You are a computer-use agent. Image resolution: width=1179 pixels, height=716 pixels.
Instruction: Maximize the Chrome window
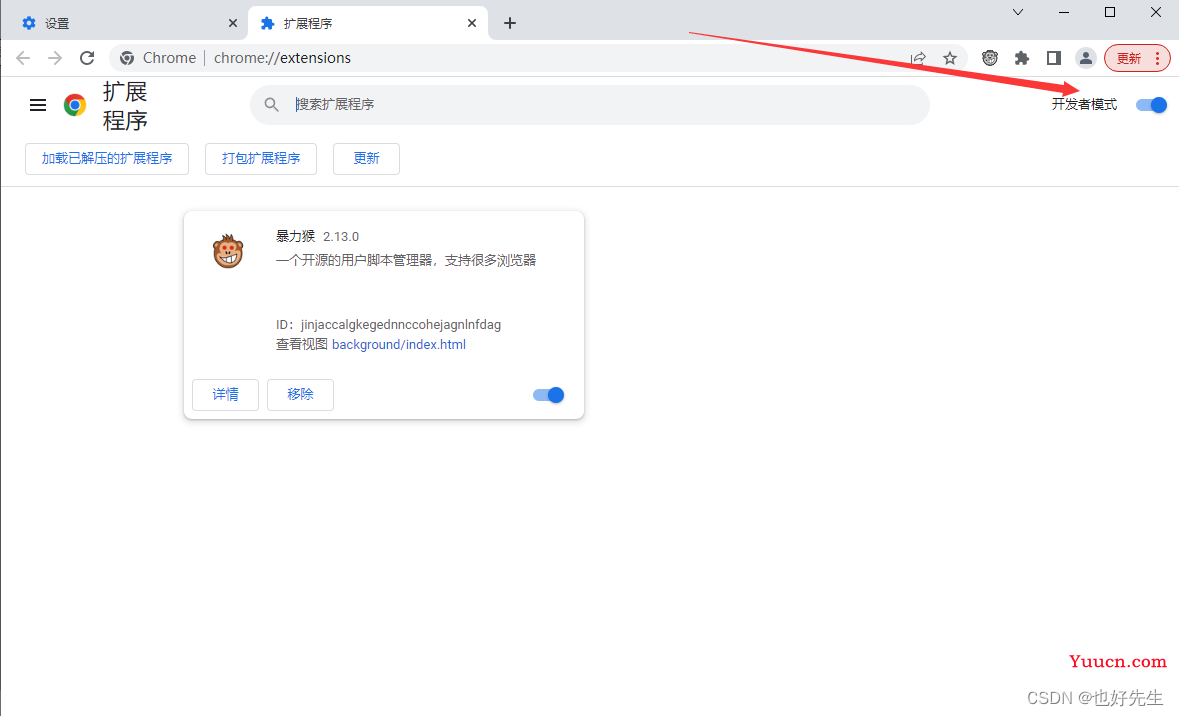tap(1110, 12)
